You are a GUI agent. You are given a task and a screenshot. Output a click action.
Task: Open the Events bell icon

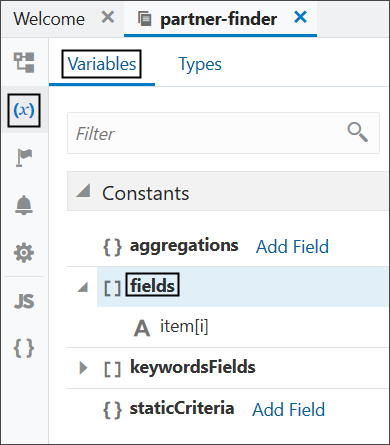24,205
